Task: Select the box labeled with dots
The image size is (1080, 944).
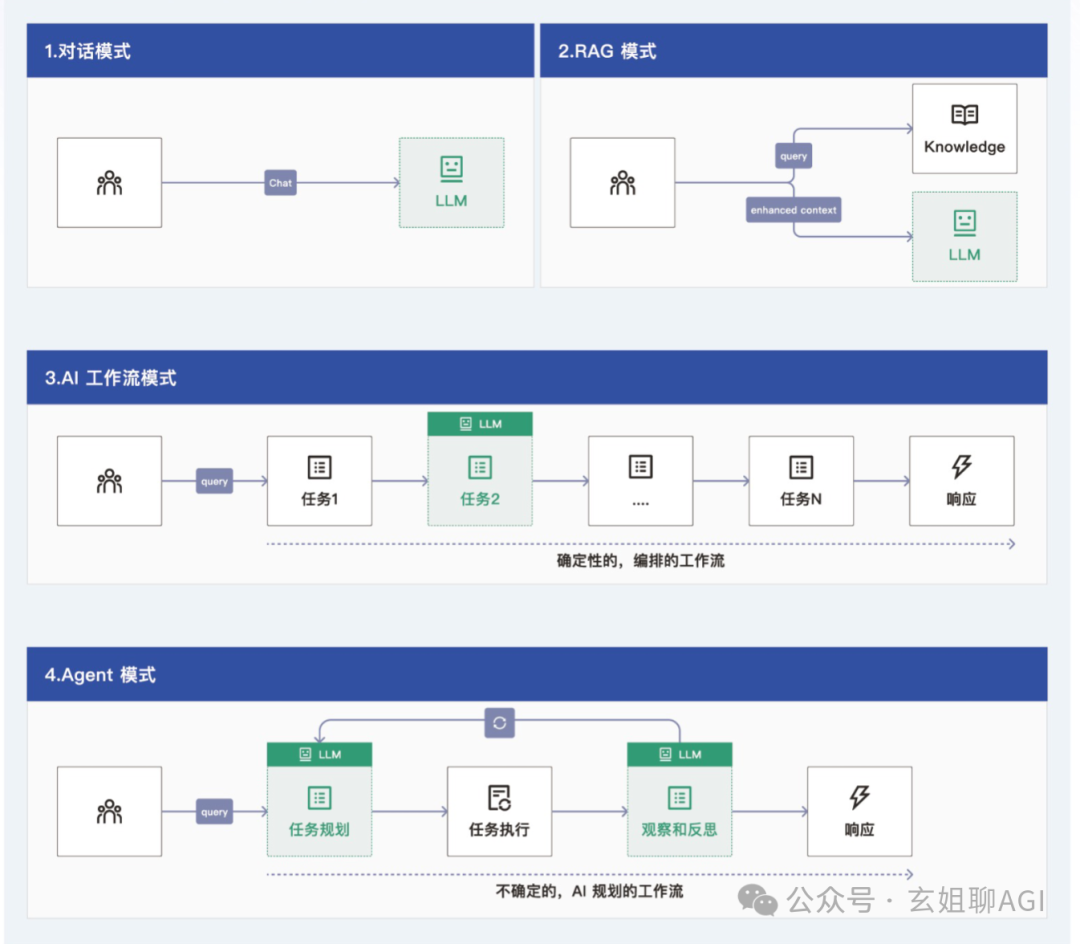Action: click(x=641, y=481)
